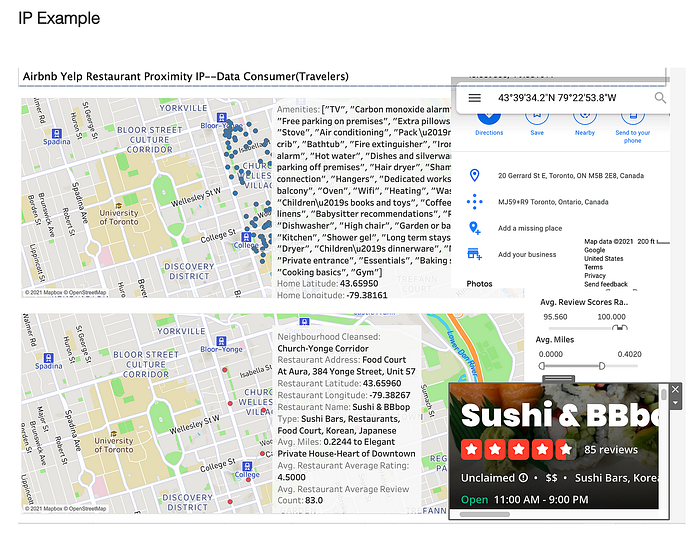The width and height of the screenshot is (700, 536).
Task: Click the info icon next to Unclaimed
Action: tap(523, 478)
